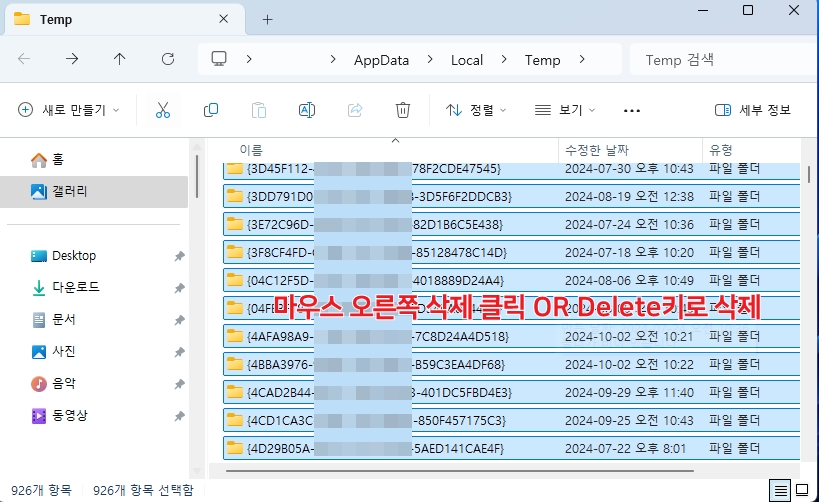819x502 pixels.
Task: Open 사진 in quick access
Action: pyautogui.click(x=53, y=352)
